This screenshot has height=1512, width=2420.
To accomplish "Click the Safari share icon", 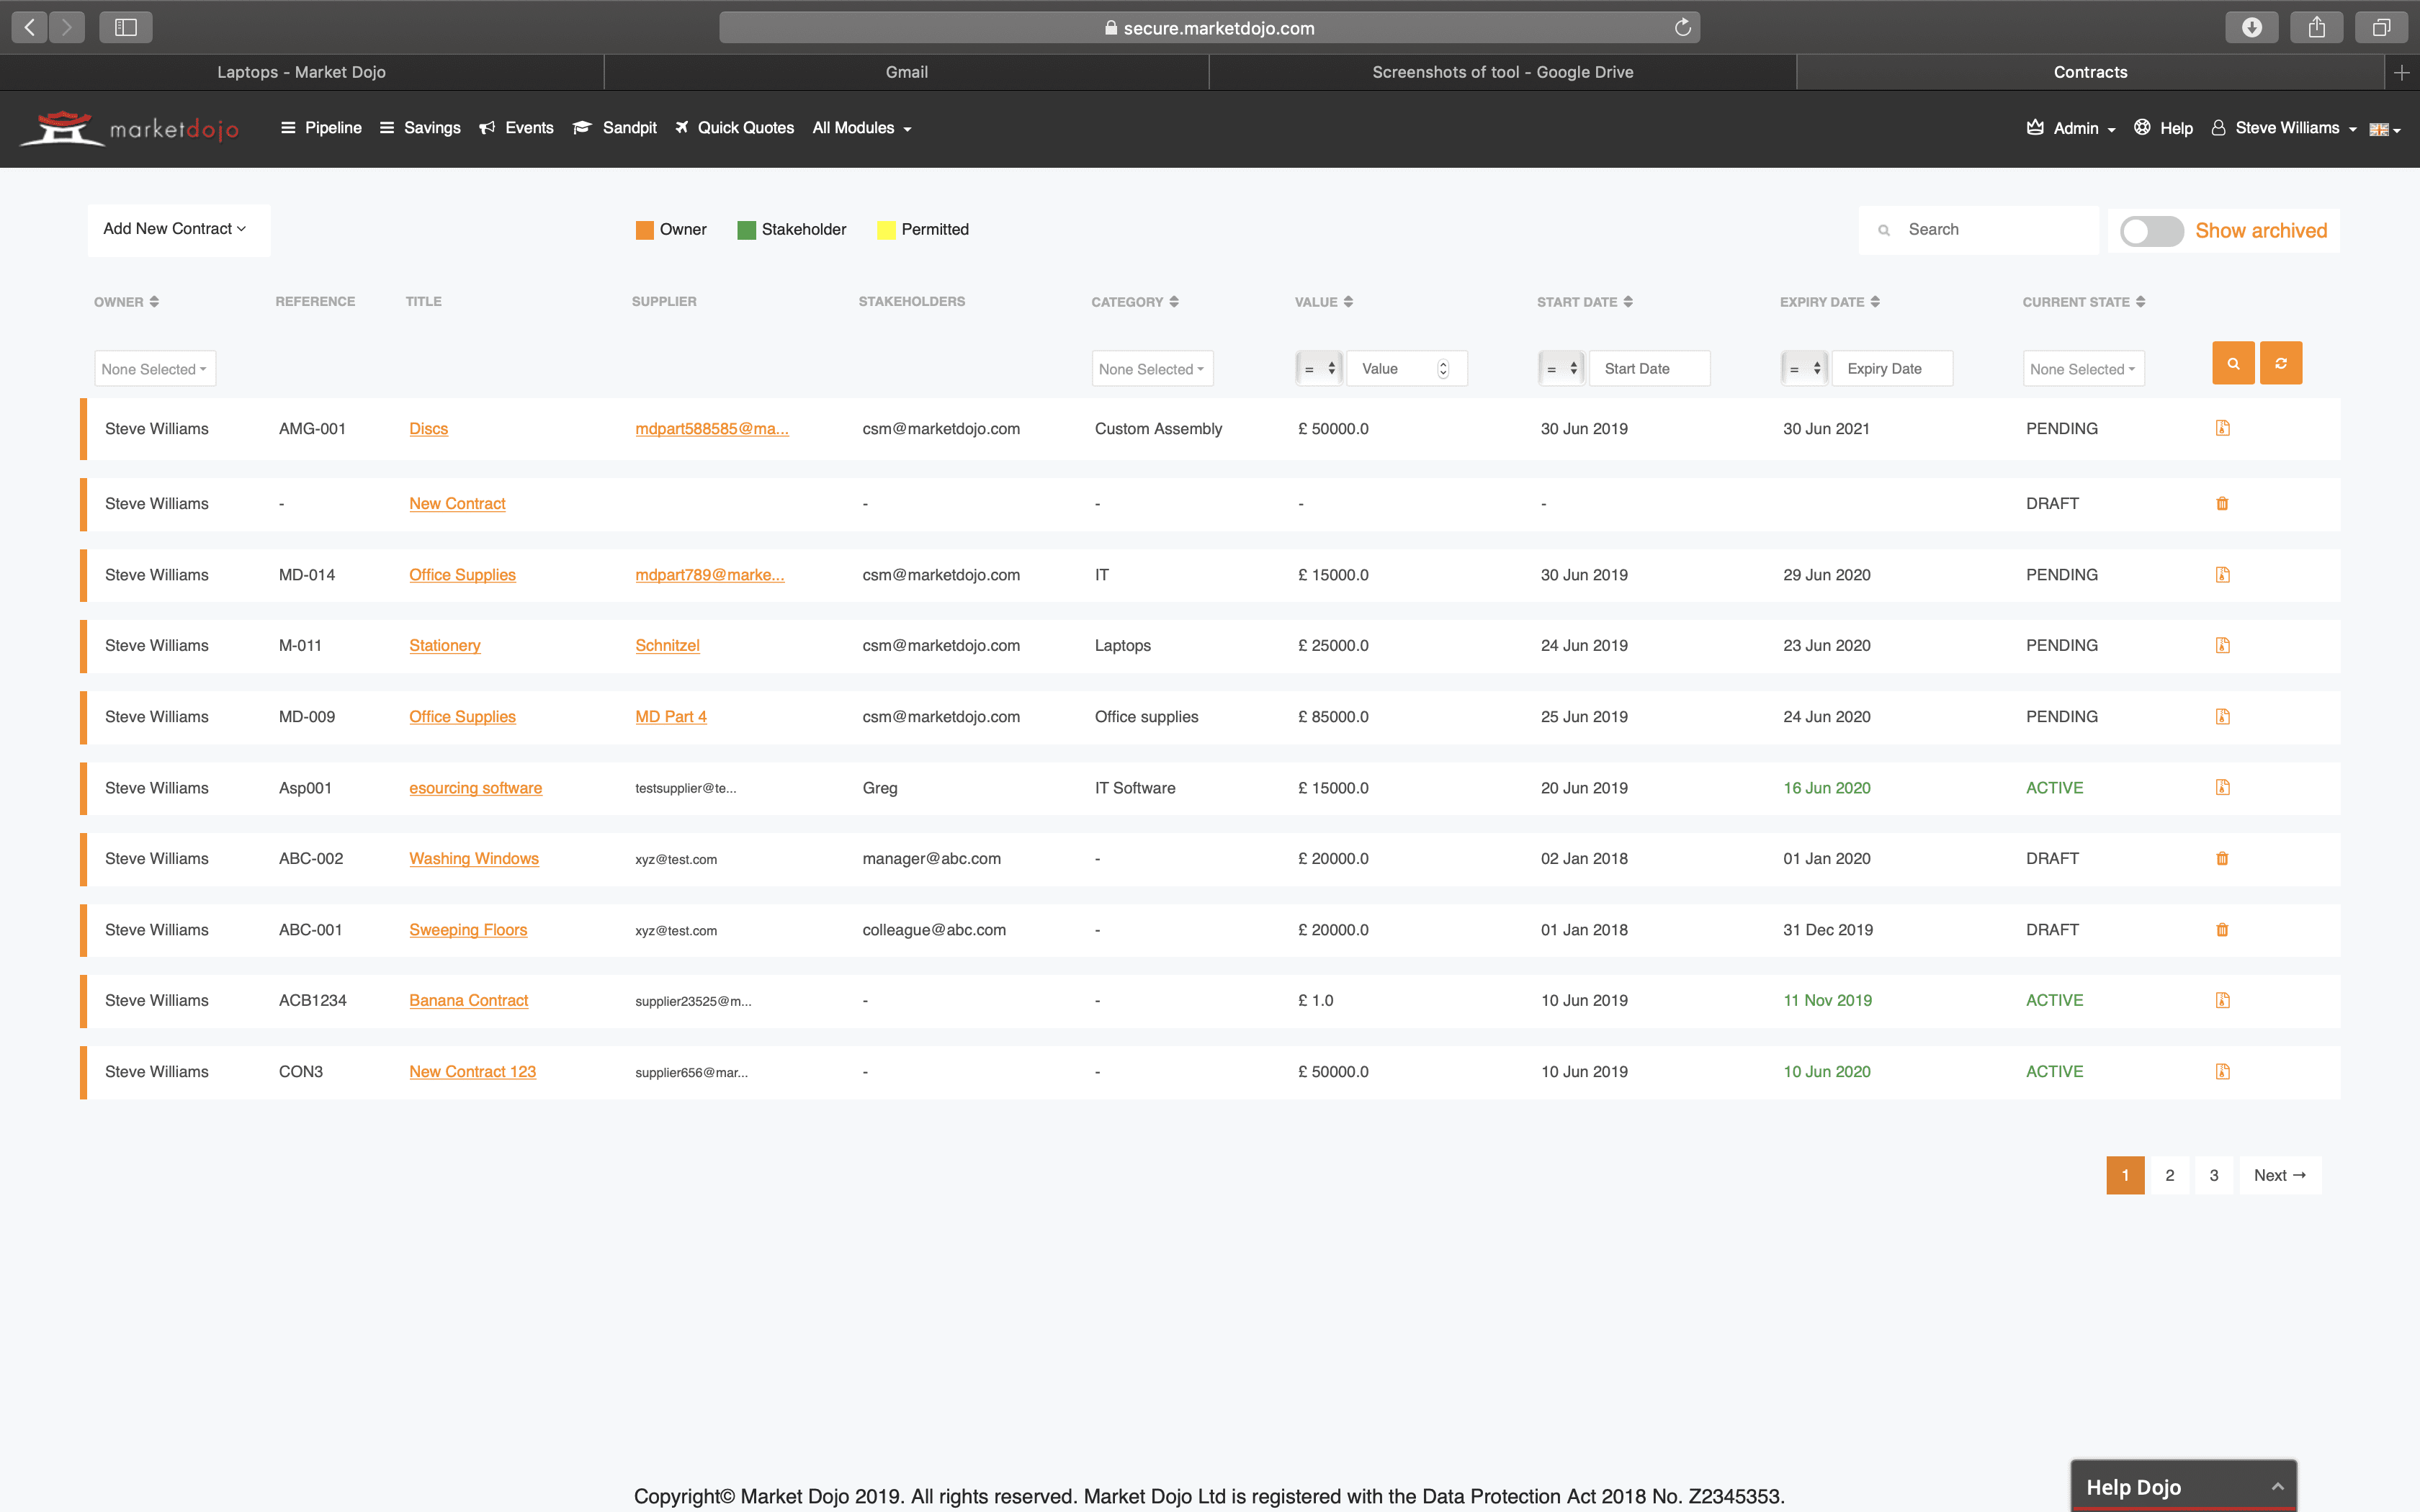I will click(2316, 27).
